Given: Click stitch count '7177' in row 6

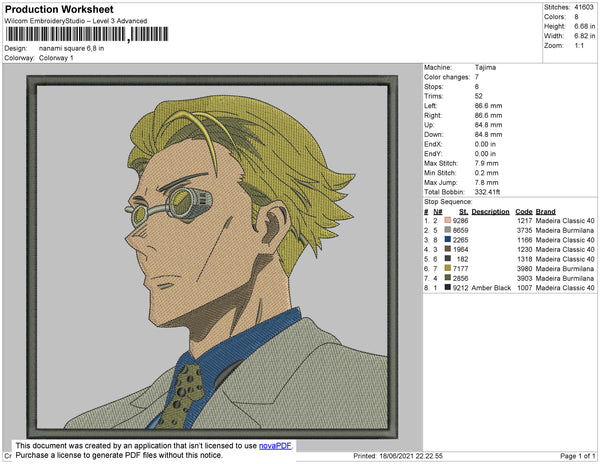Looking at the screenshot, I should (x=461, y=269).
